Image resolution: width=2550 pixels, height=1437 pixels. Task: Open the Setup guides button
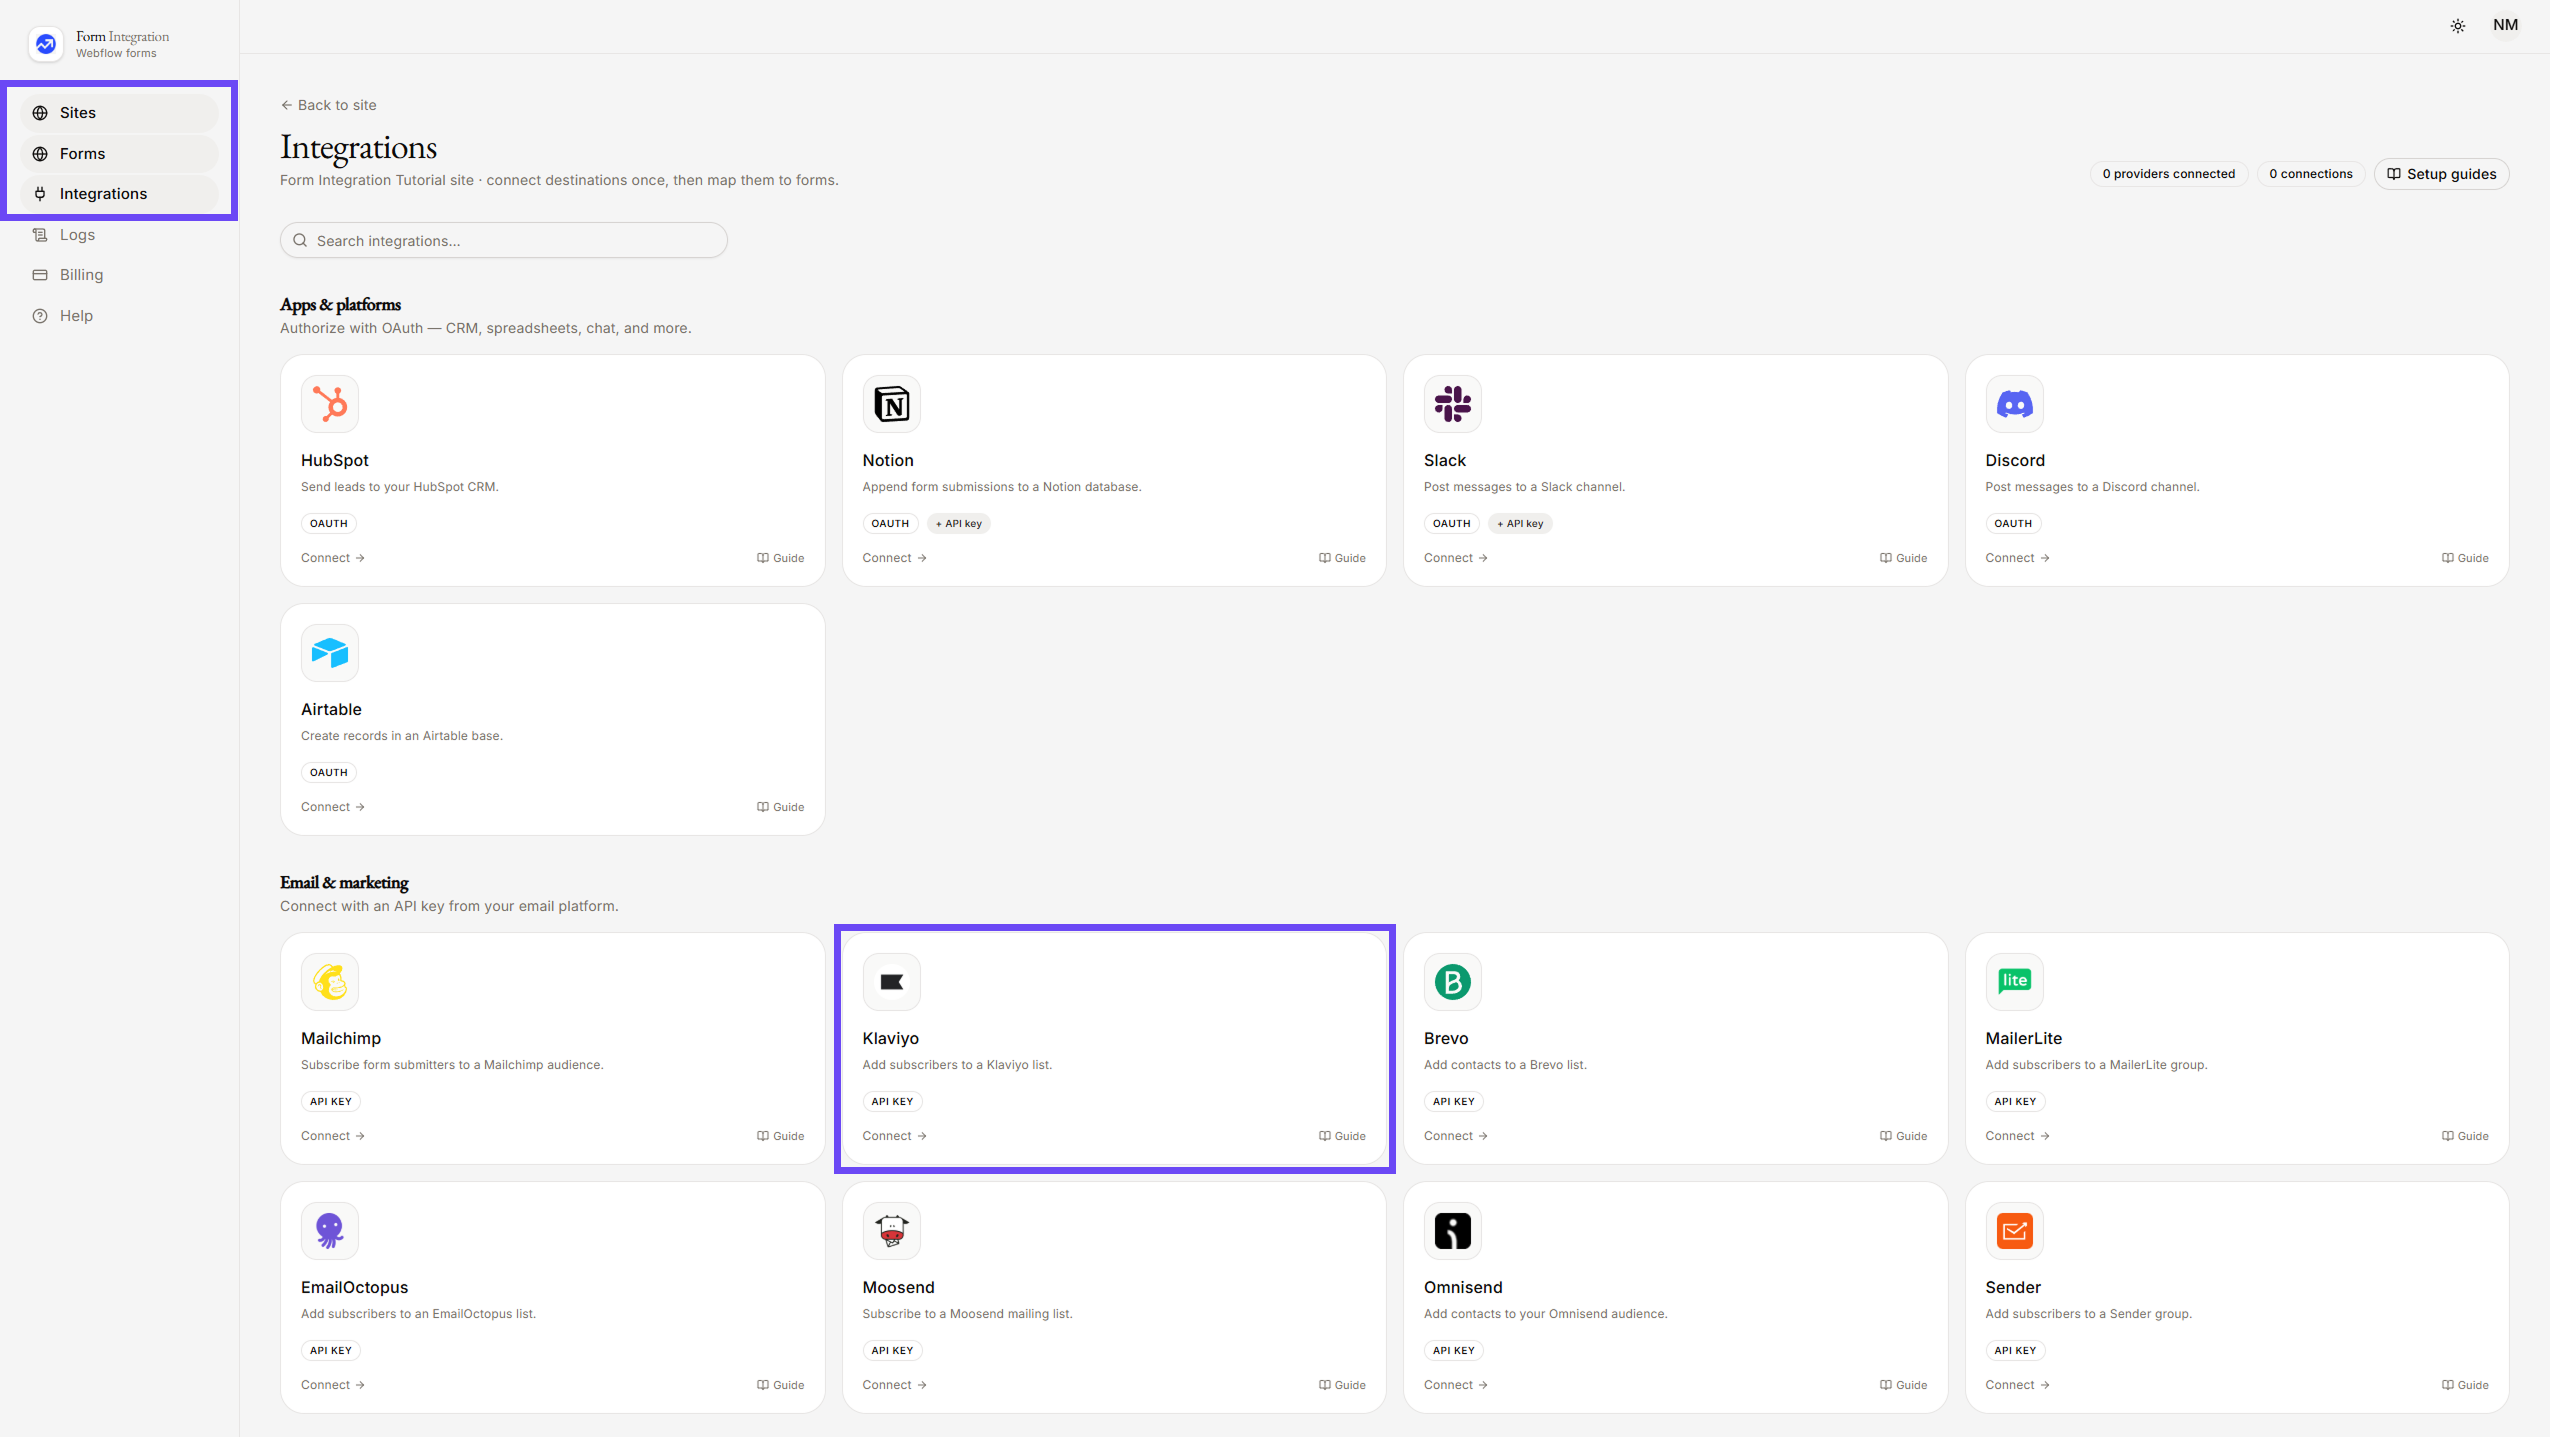point(2441,174)
